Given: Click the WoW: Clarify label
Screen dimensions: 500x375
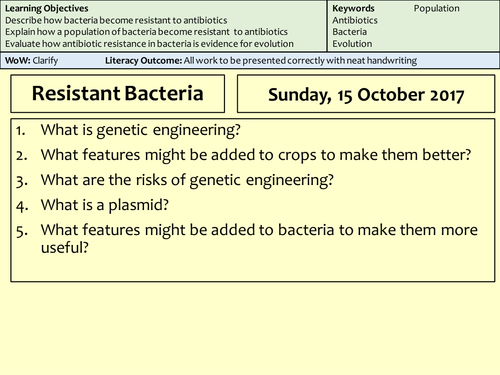Looking at the screenshot, I should [31, 61].
